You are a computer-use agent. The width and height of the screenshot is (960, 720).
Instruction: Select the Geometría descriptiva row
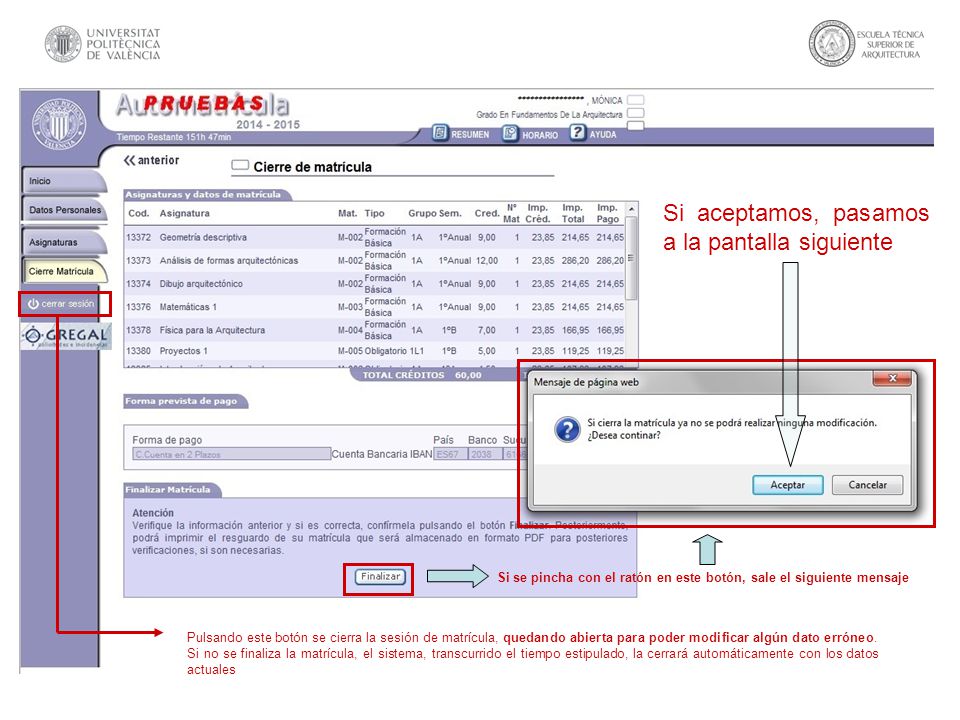coord(375,238)
